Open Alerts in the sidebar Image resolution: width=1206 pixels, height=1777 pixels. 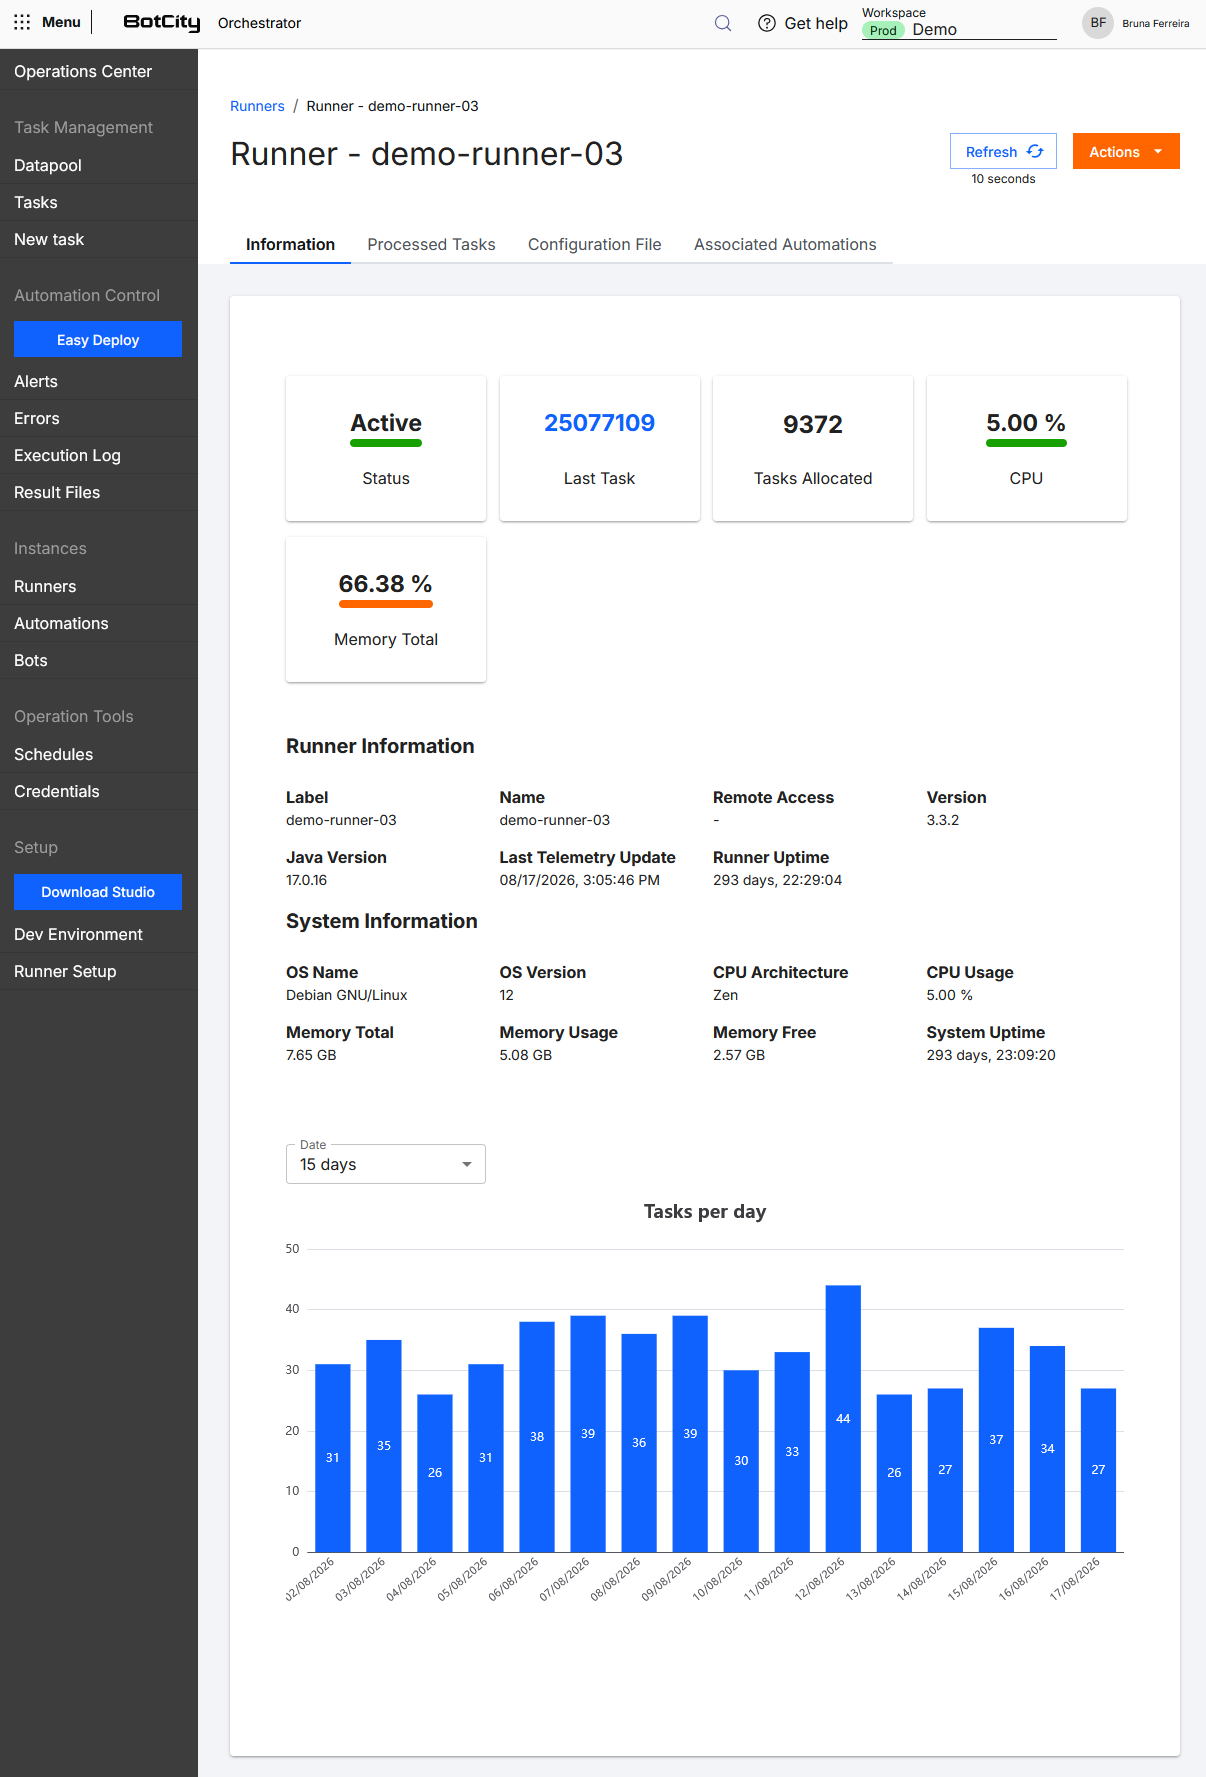click(x=99, y=381)
